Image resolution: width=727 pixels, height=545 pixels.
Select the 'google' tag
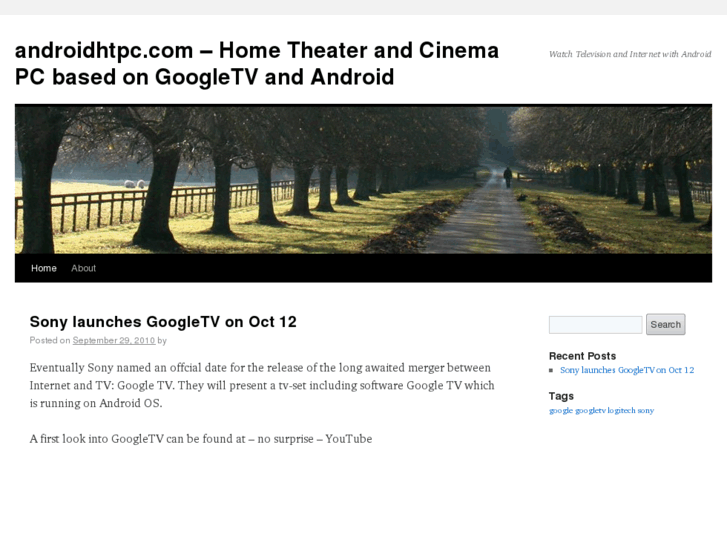[561, 410]
